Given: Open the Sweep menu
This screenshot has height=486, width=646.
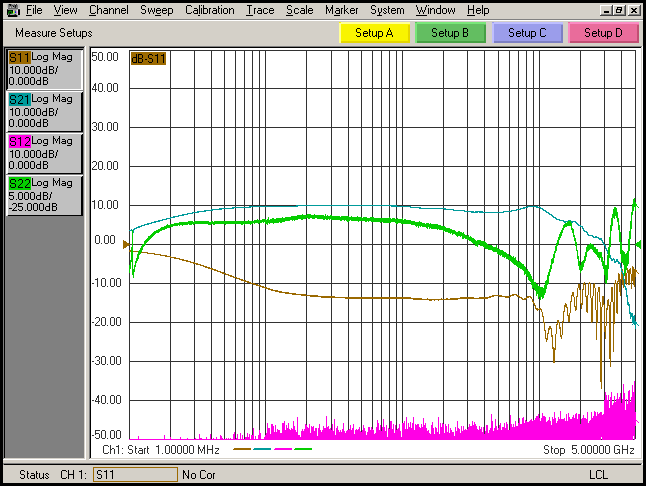Looking at the screenshot, I should click(x=157, y=10).
